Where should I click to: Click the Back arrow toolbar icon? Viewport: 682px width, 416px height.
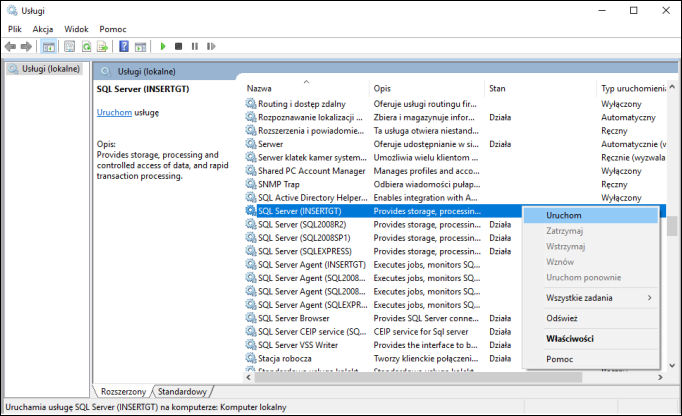click(10, 46)
